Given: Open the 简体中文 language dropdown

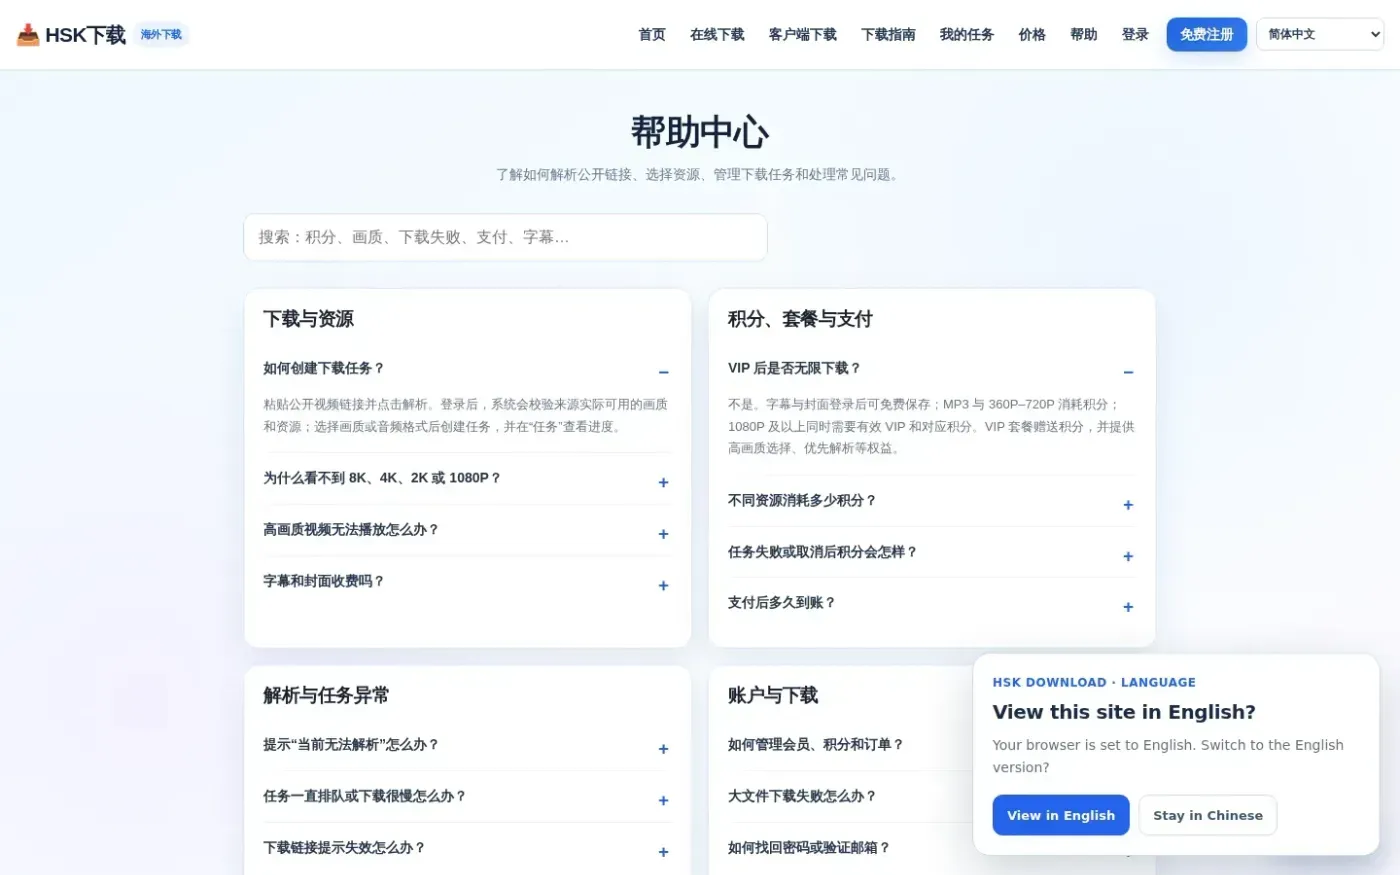Looking at the screenshot, I should point(1320,35).
